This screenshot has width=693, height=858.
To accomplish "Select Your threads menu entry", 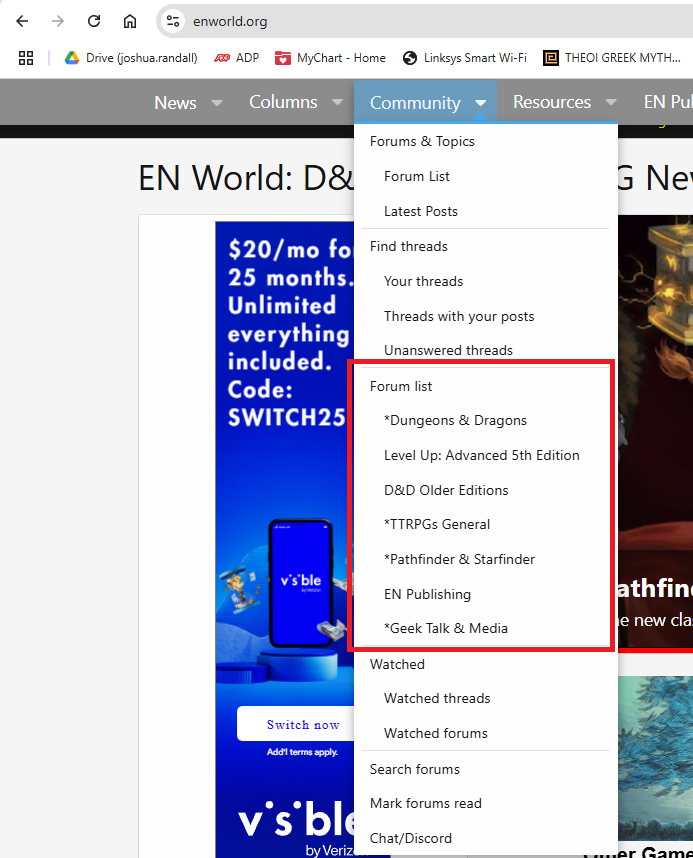I will (423, 281).
